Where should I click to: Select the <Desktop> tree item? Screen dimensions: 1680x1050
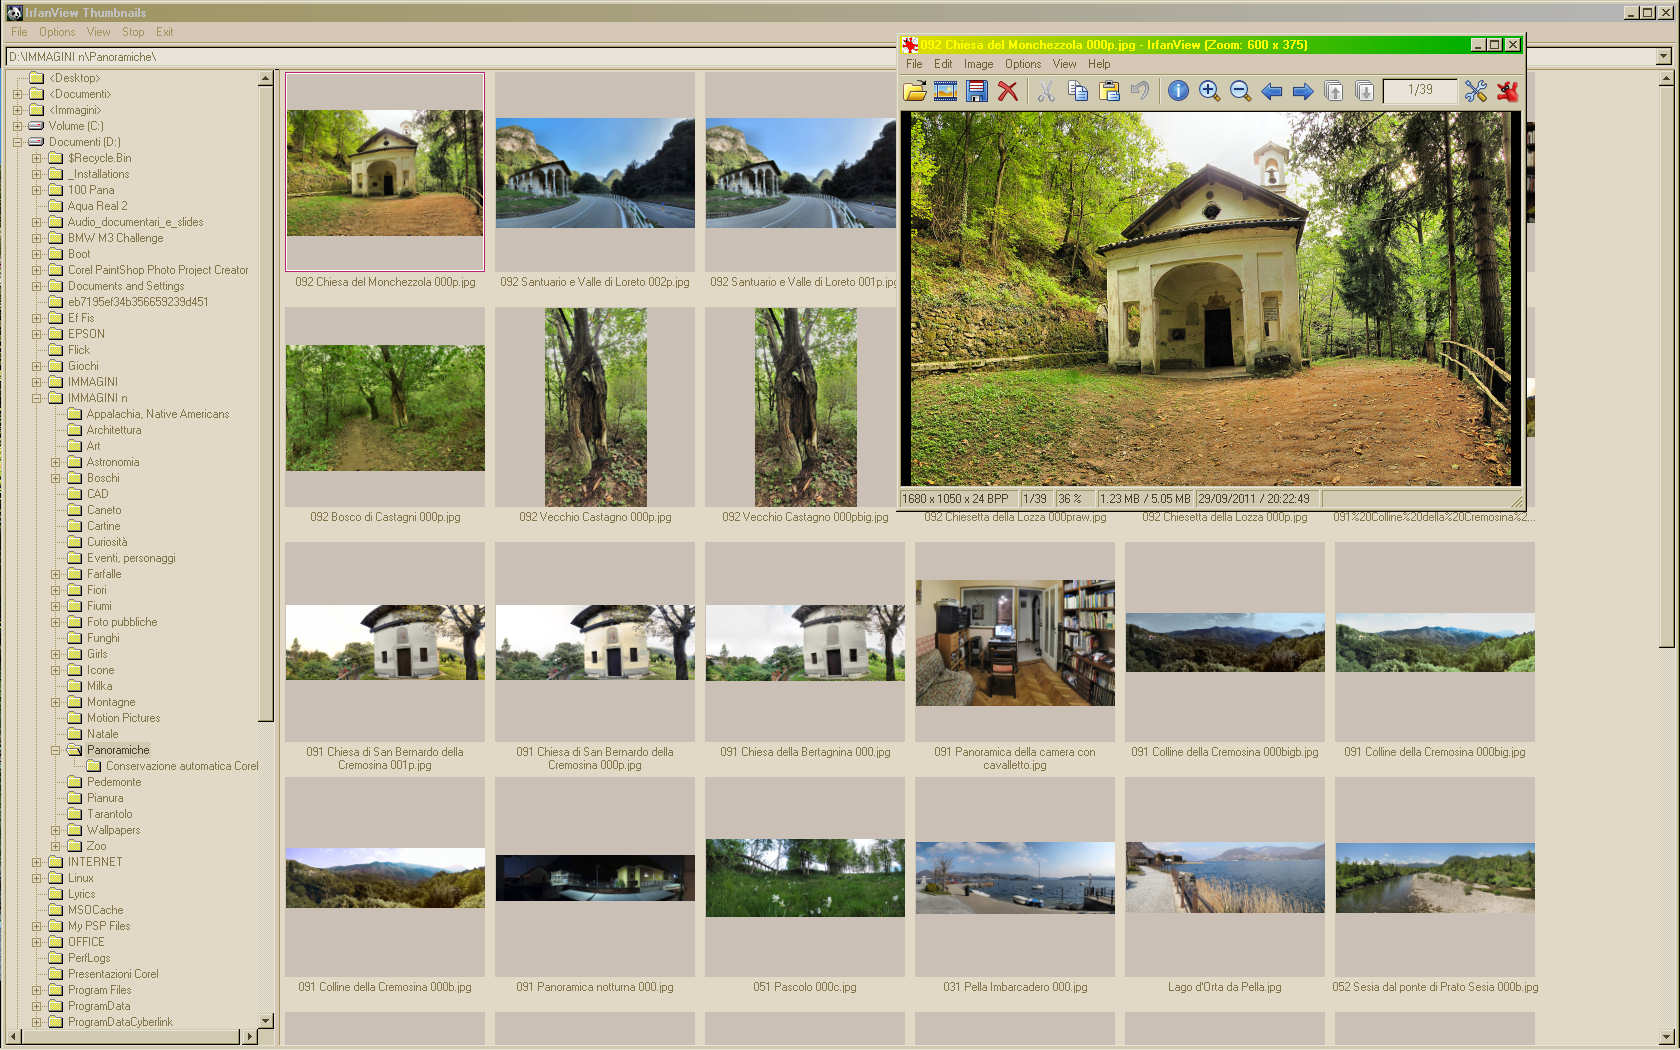(75, 78)
